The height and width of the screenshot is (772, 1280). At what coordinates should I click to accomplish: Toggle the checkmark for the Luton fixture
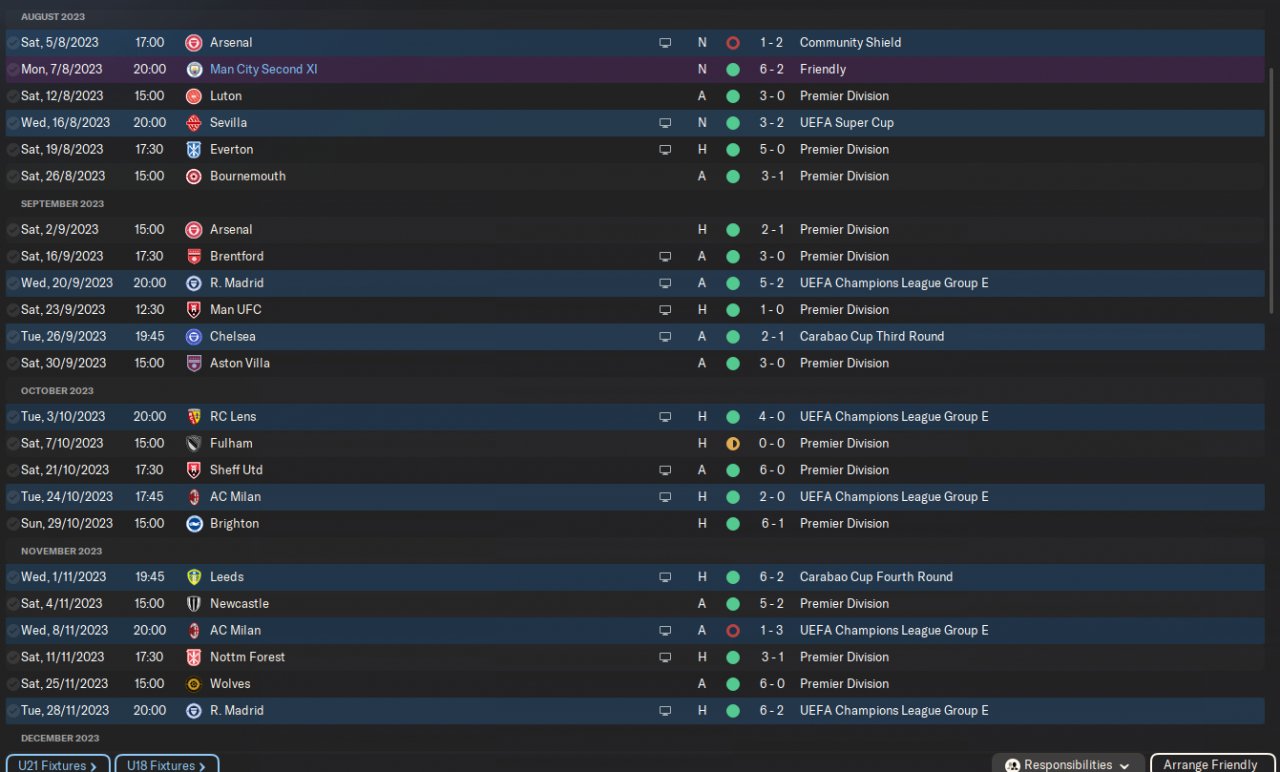coord(12,97)
